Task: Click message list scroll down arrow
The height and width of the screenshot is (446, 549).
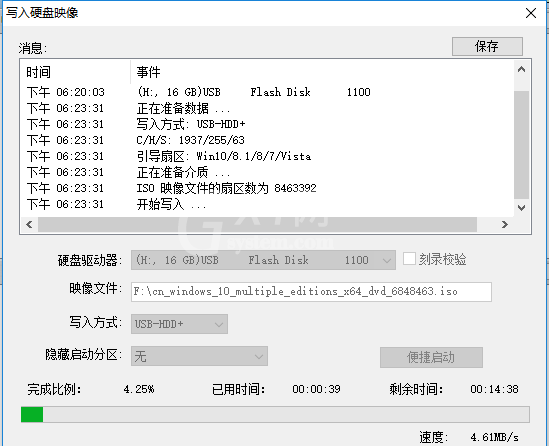Action: pyautogui.click(x=521, y=208)
